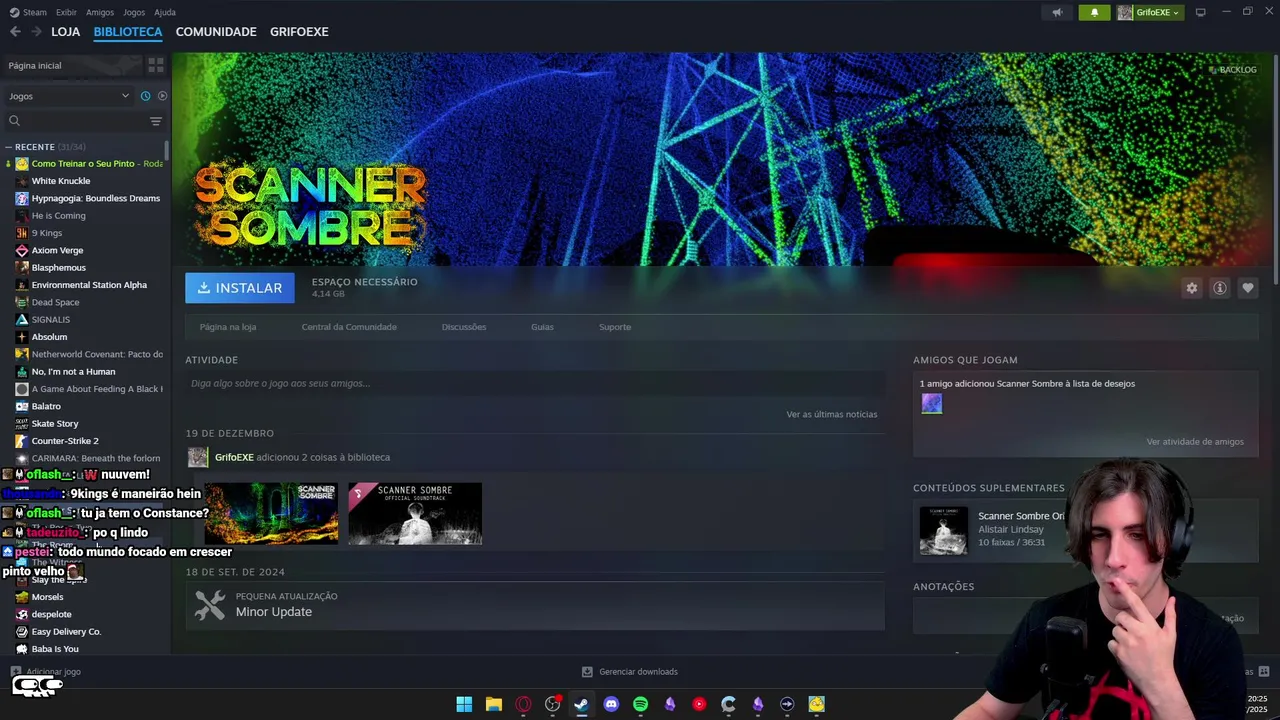The height and width of the screenshot is (720, 1280).
Task: Click the library list scrollbar
Action: [x=167, y=149]
